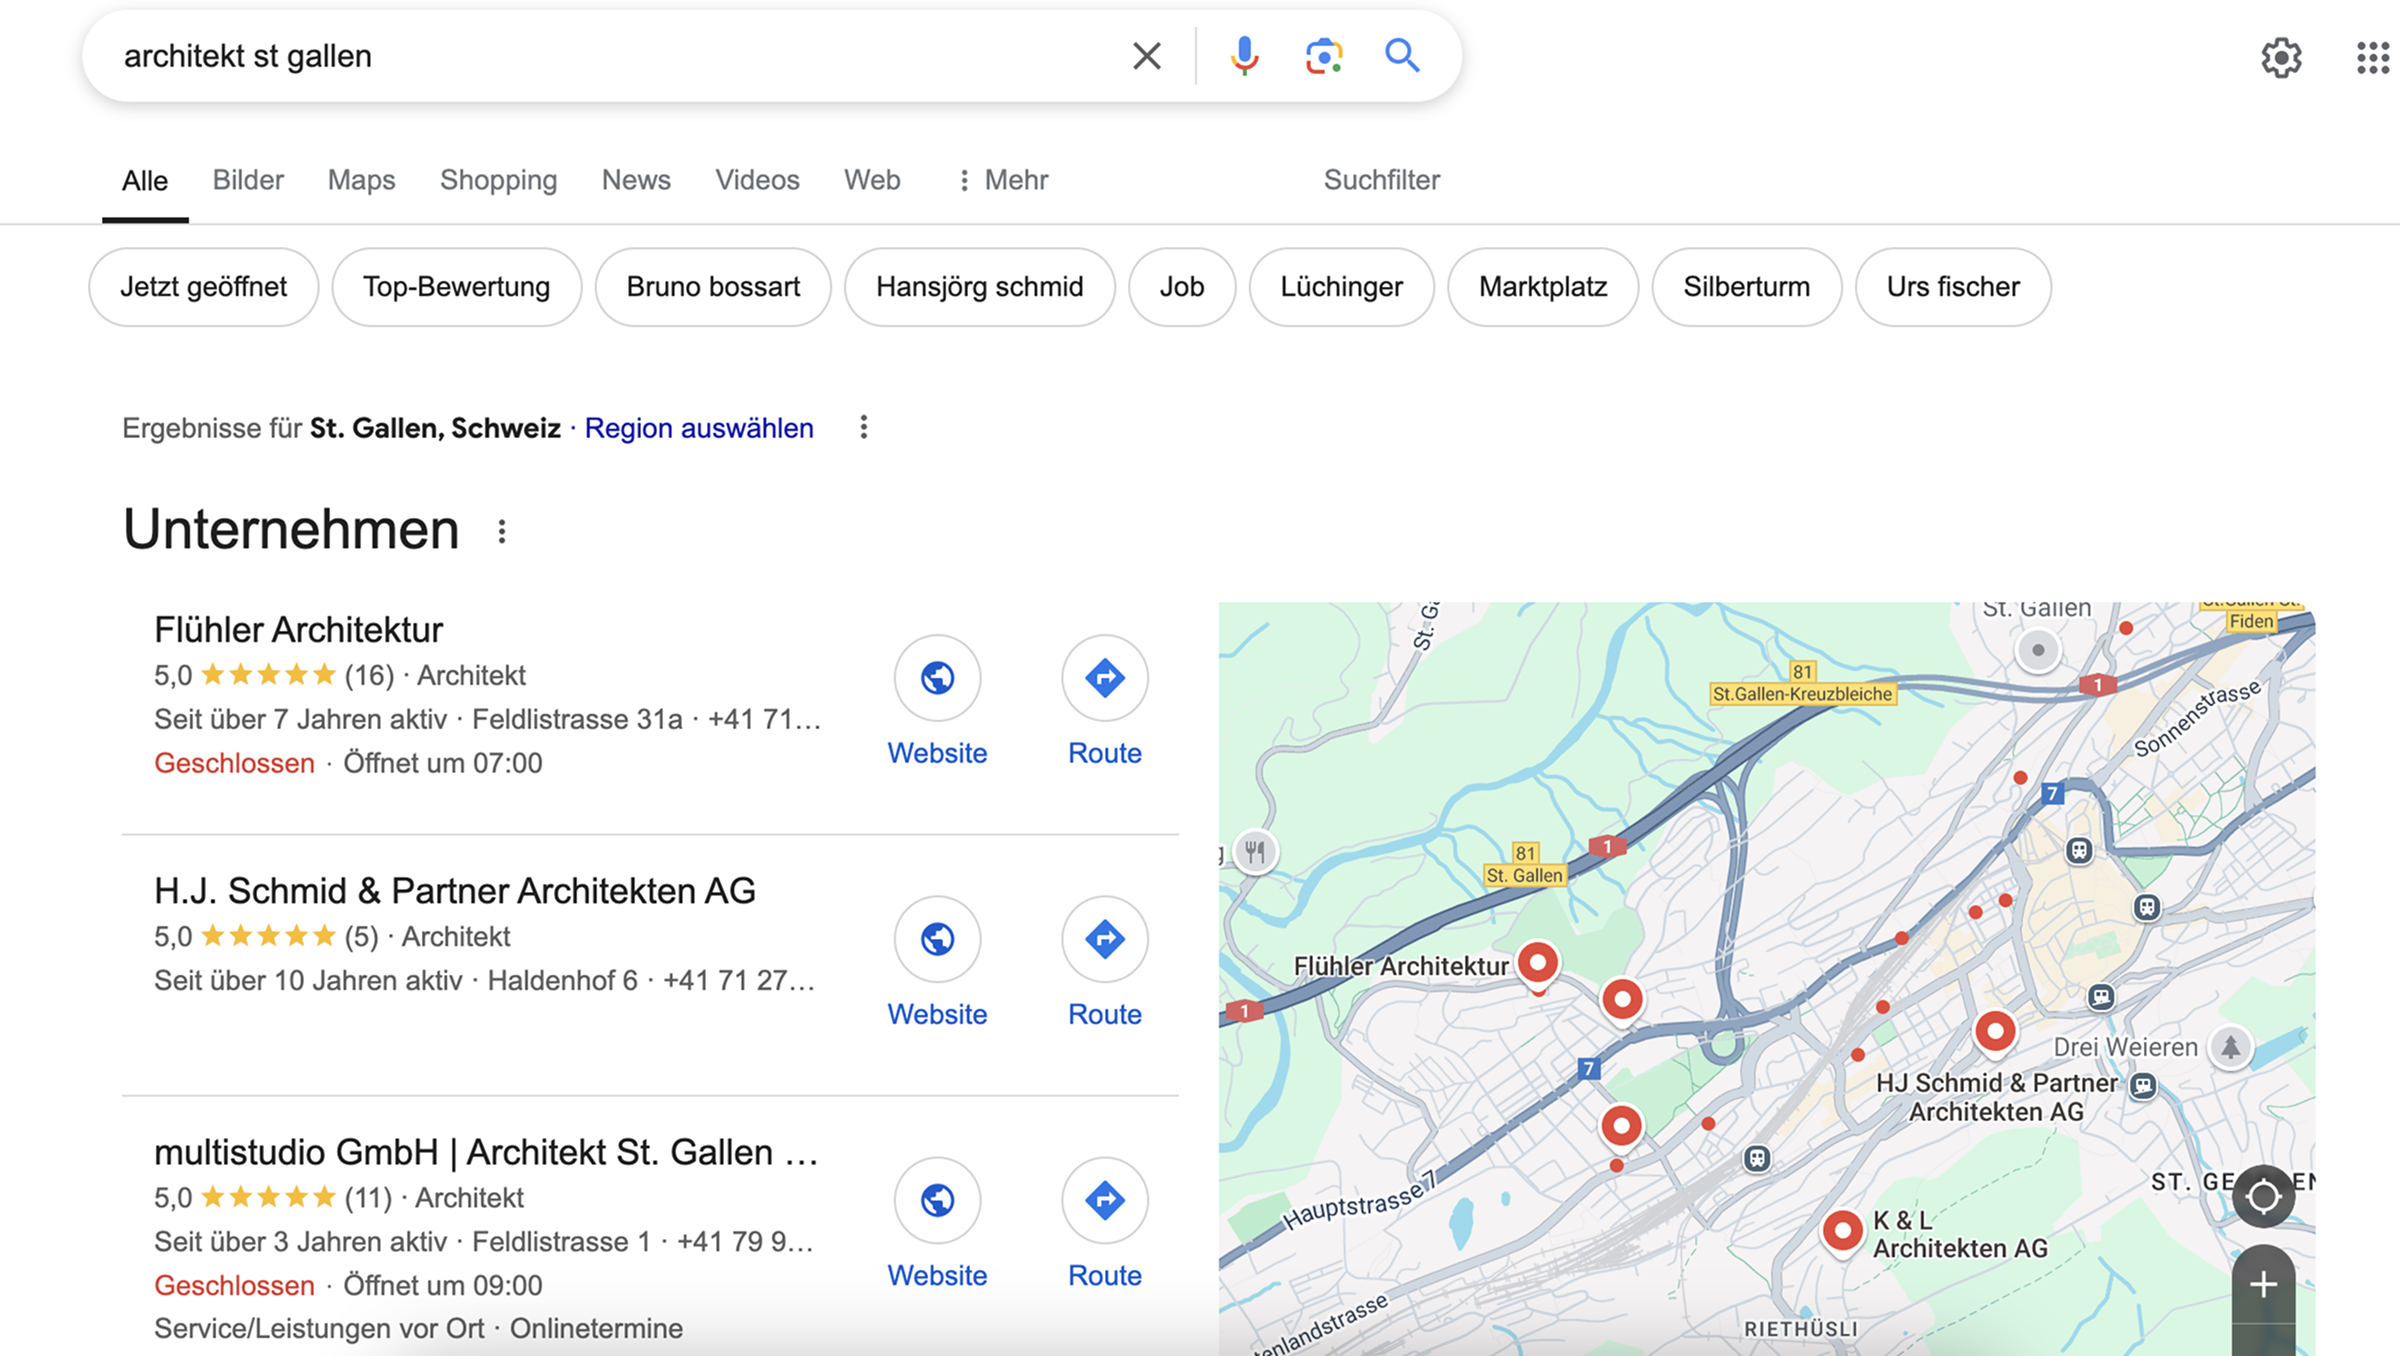Screen dimensions: 2400x1356
Task: Open the Bilder results tab
Action: (247, 180)
